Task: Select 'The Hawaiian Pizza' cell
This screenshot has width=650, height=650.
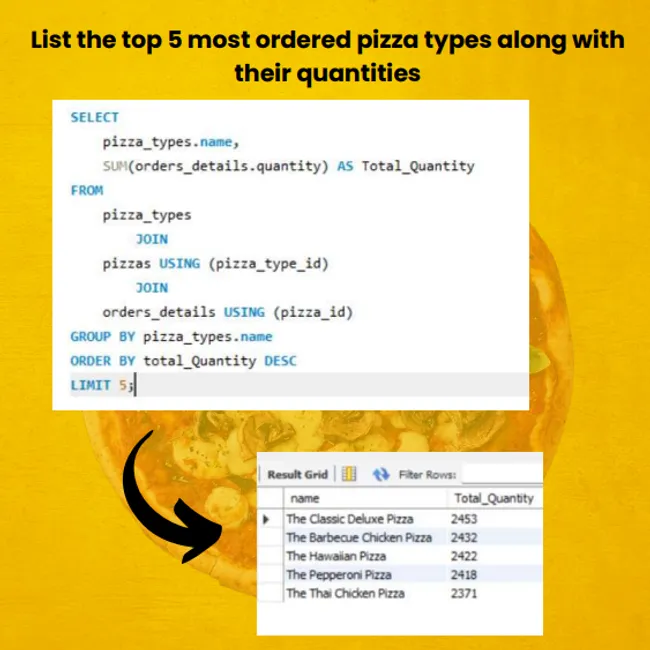Action: click(x=365, y=556)
